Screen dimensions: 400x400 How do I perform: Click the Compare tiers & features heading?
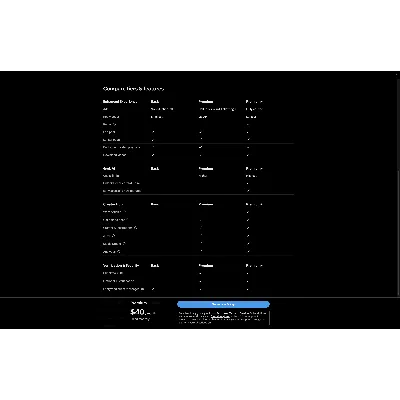coord(133,89)
